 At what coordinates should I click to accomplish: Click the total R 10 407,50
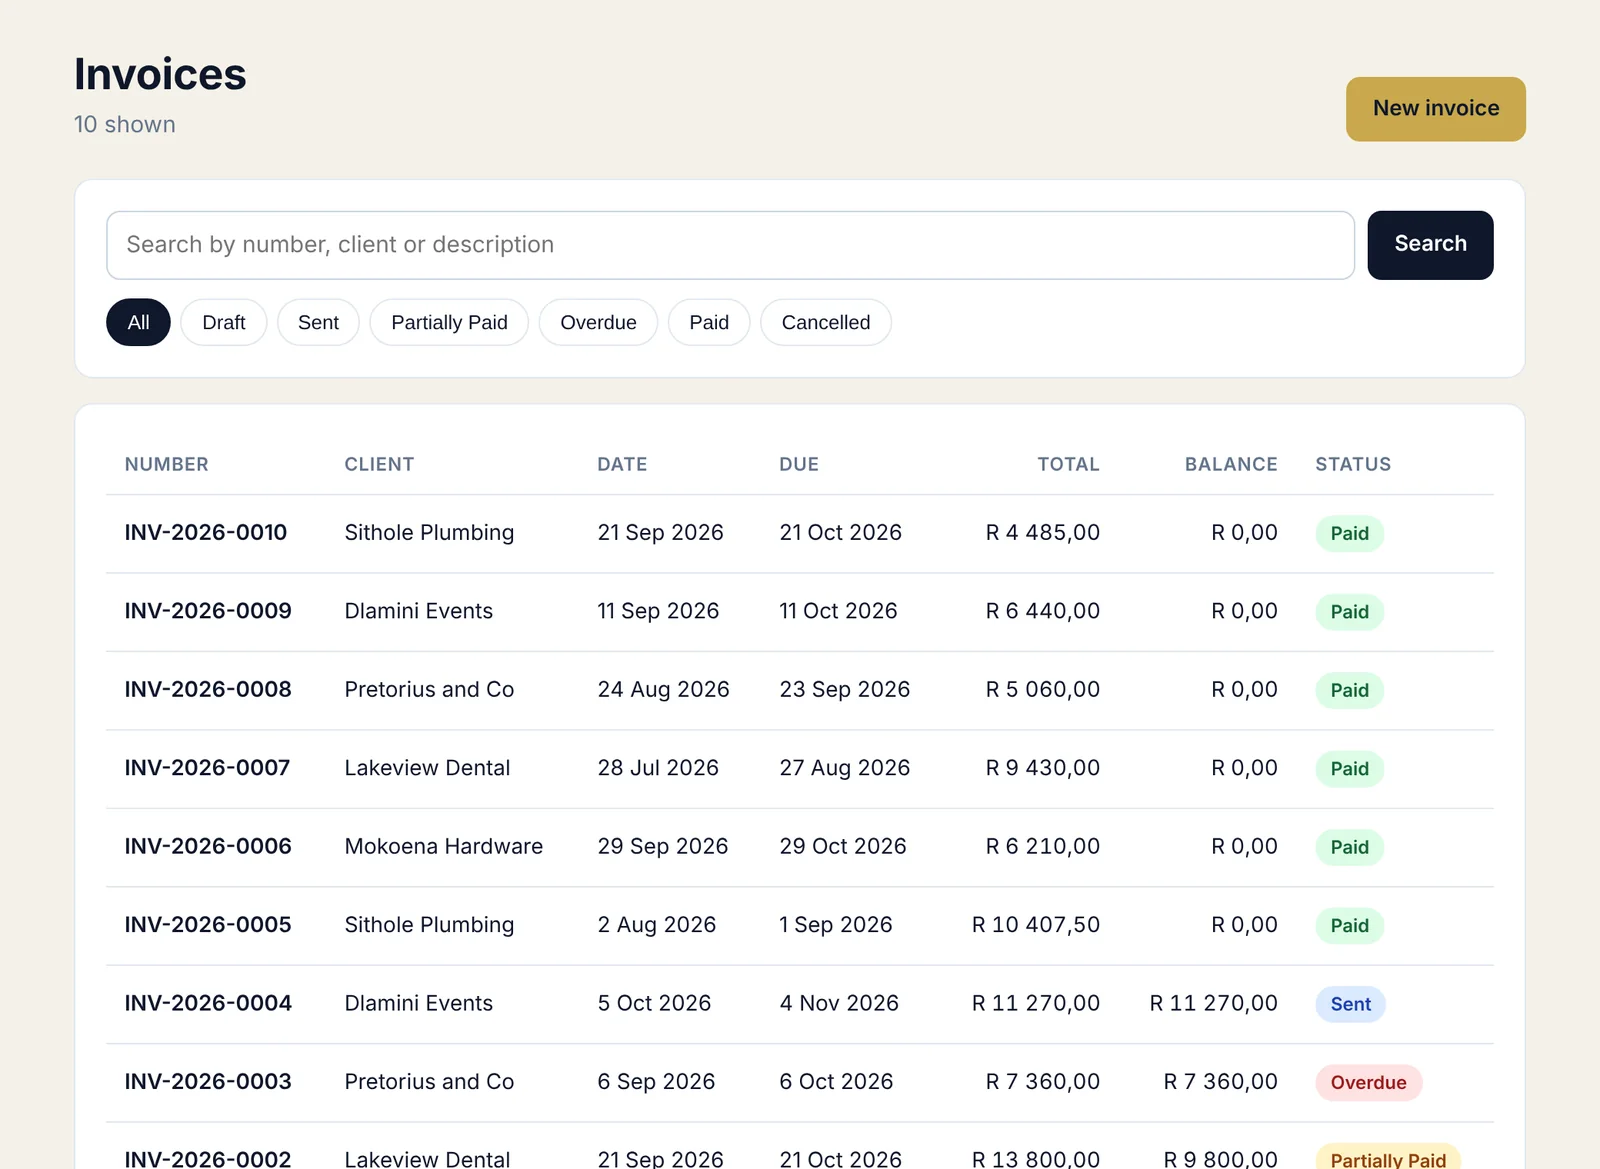coord(1036,925)
